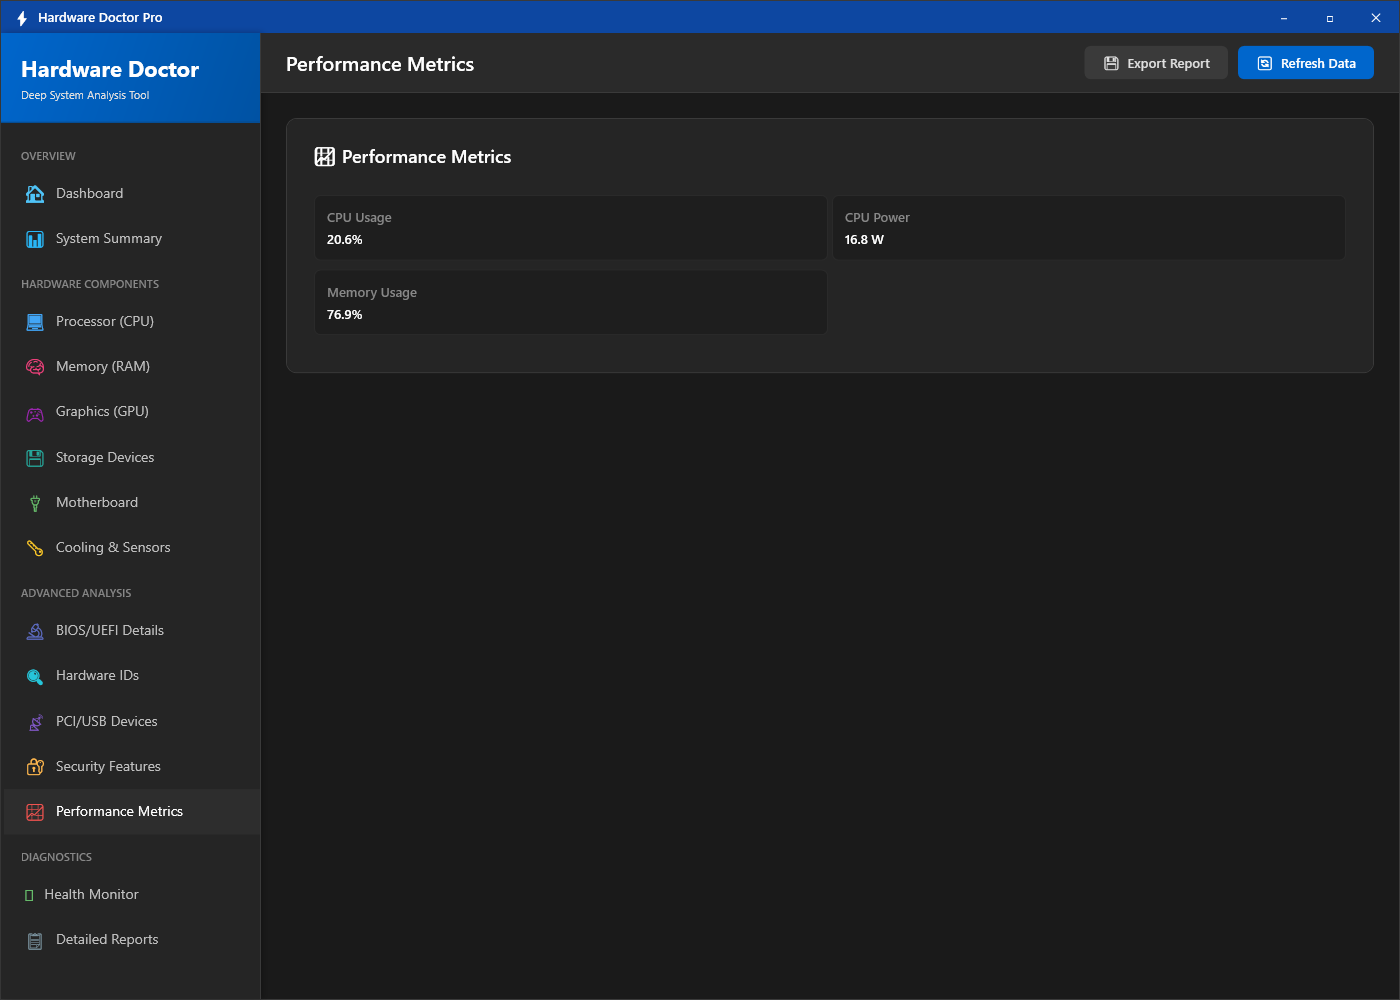Click the BIOS/UEFI Details microscope icon
Screen dimensions: 1400x1000
coord(35,631)
